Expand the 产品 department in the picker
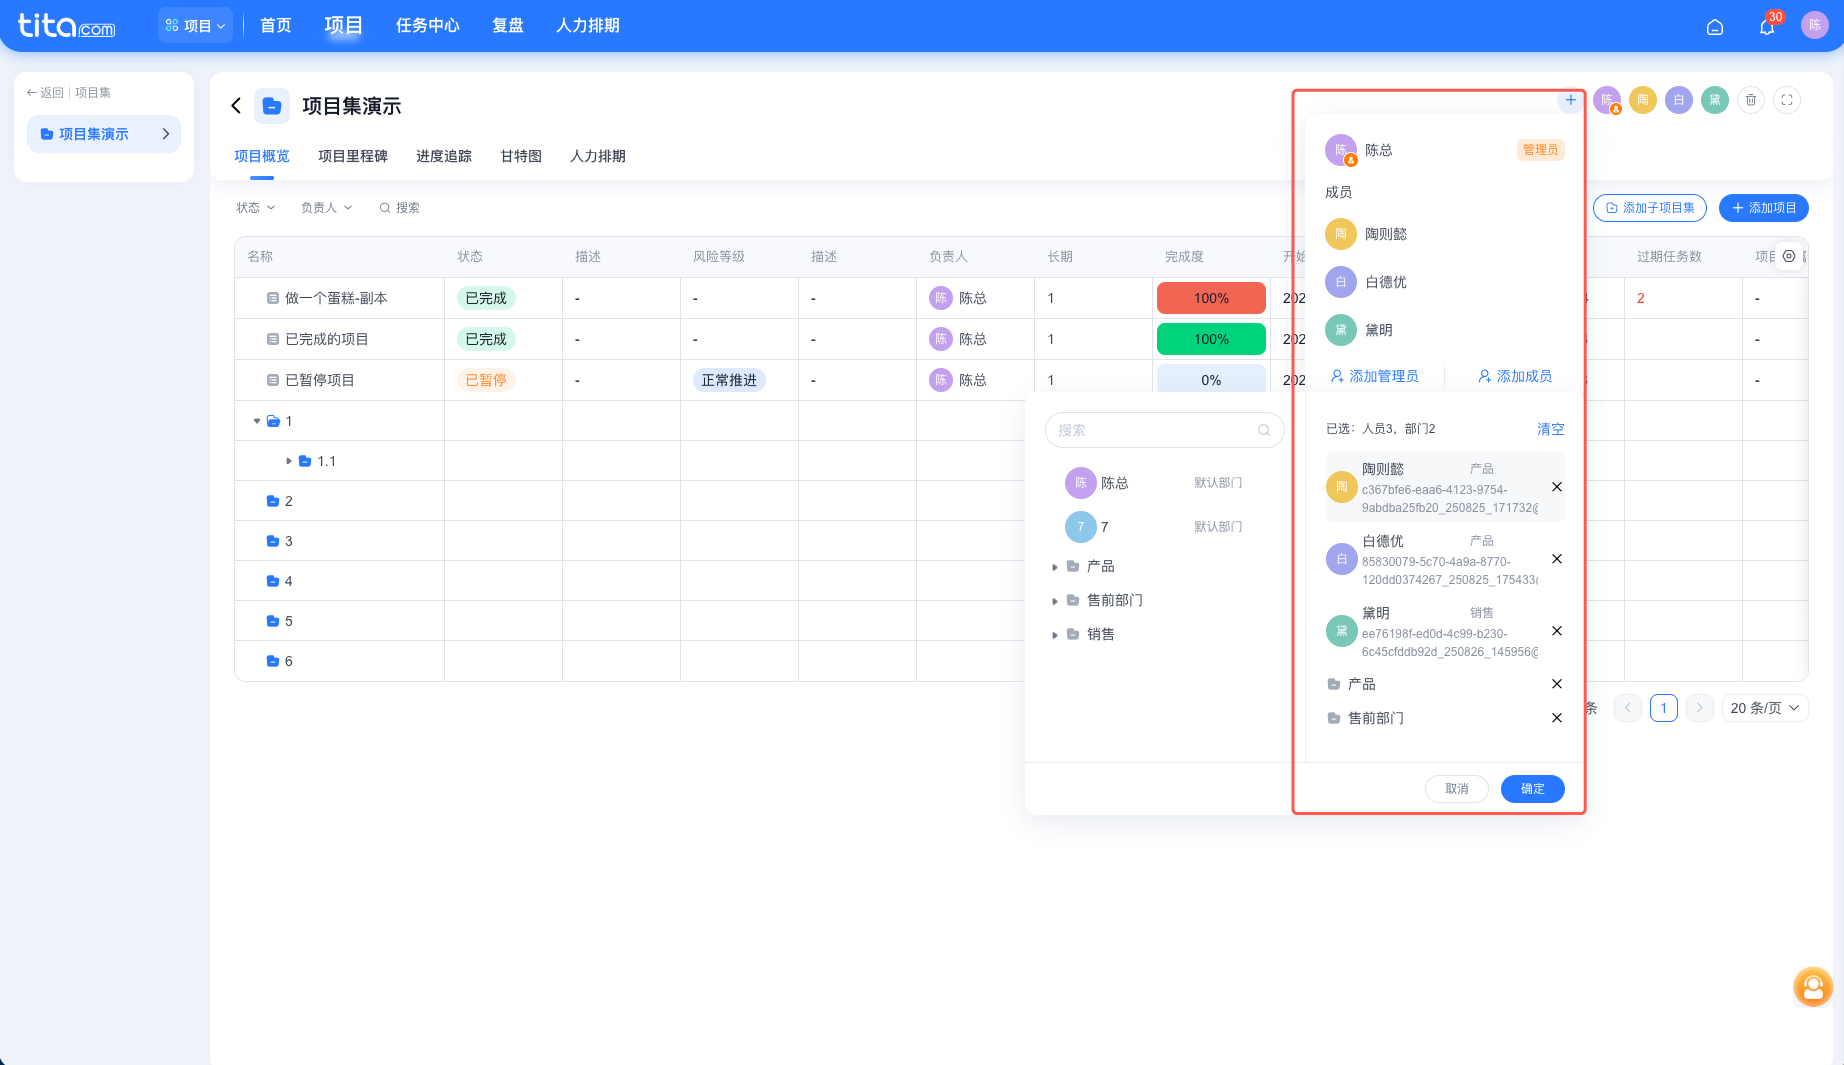Viewport: 1844px width, 1065px height. click(x=1055, y=567)
